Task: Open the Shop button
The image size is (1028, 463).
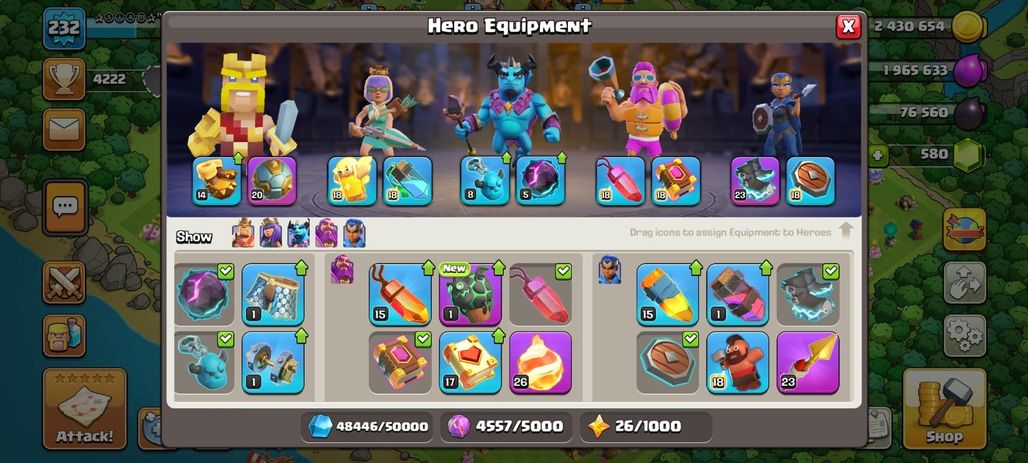Action: pos(944,409)
